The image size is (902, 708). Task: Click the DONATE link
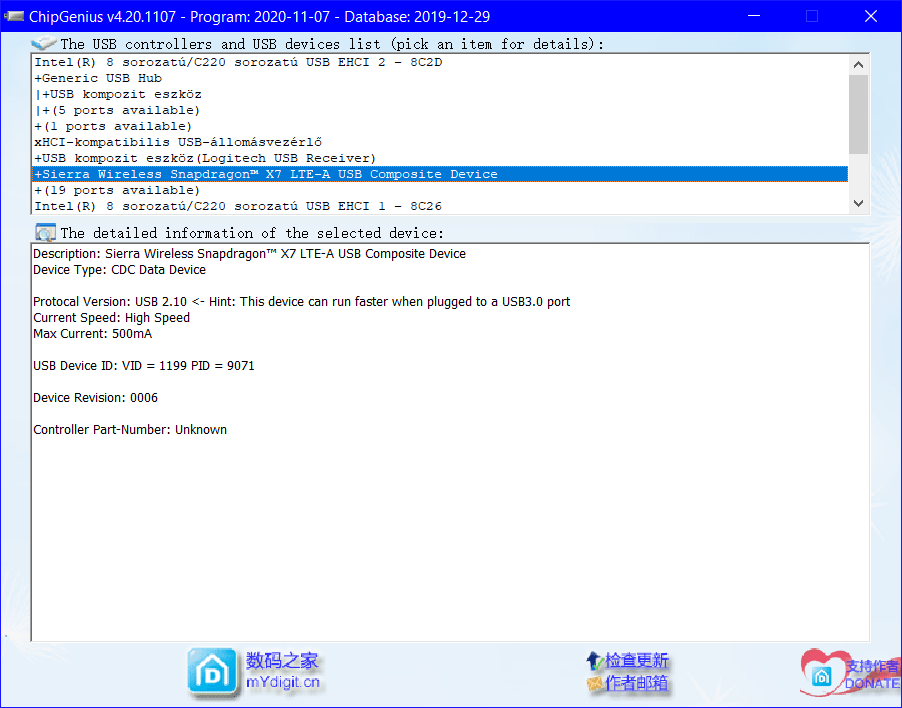(x=872, y=683)
